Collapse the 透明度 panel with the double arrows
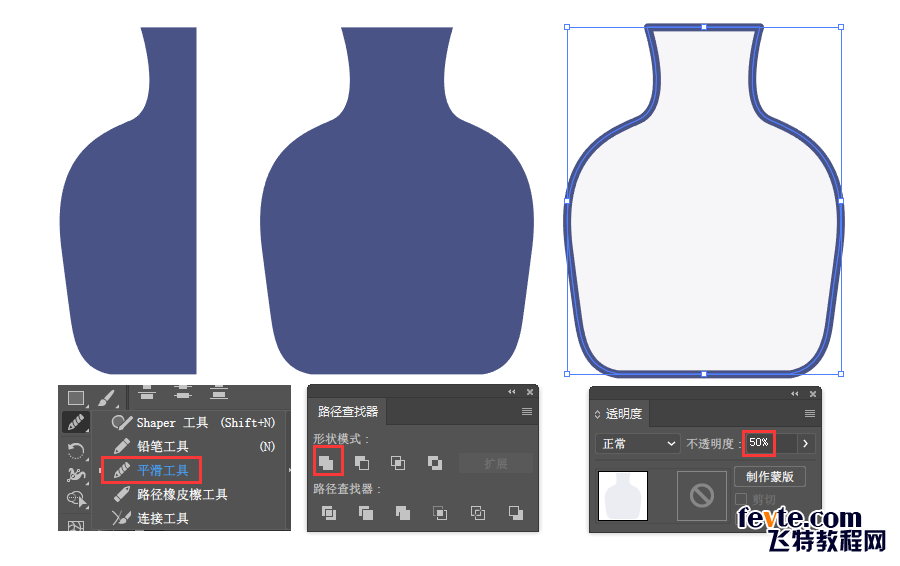The image size is (900, 566). tap(794, 394)
